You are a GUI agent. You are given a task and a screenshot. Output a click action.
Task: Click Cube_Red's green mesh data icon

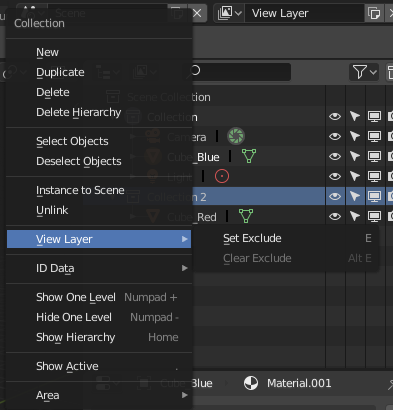(246, 216)
